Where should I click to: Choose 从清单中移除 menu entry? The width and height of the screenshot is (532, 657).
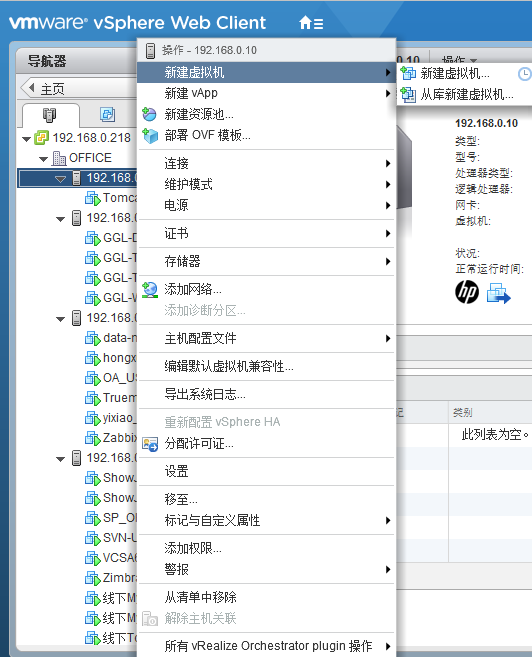[266, 598]
